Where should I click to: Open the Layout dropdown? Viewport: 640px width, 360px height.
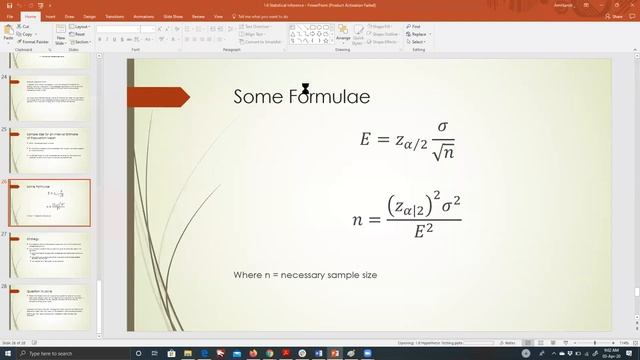click(x=80, y=27)
